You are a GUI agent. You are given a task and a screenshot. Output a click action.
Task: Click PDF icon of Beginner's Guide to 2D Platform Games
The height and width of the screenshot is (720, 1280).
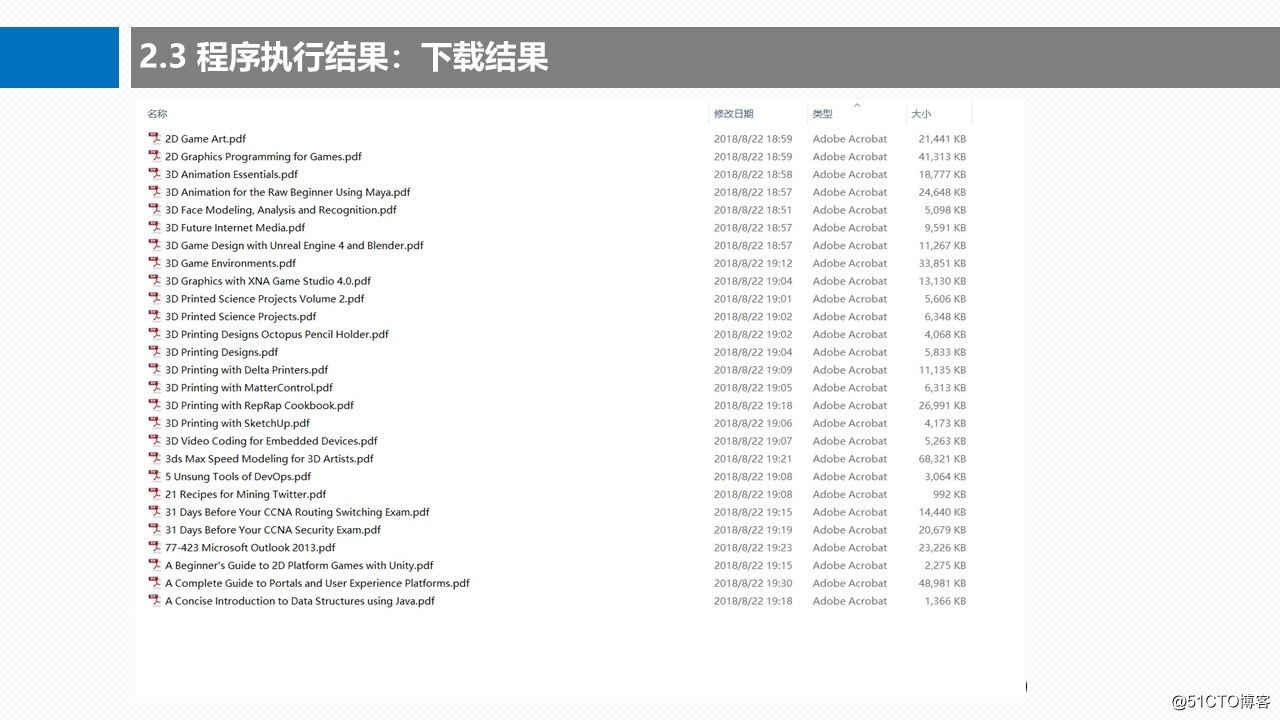pos(155,565)
